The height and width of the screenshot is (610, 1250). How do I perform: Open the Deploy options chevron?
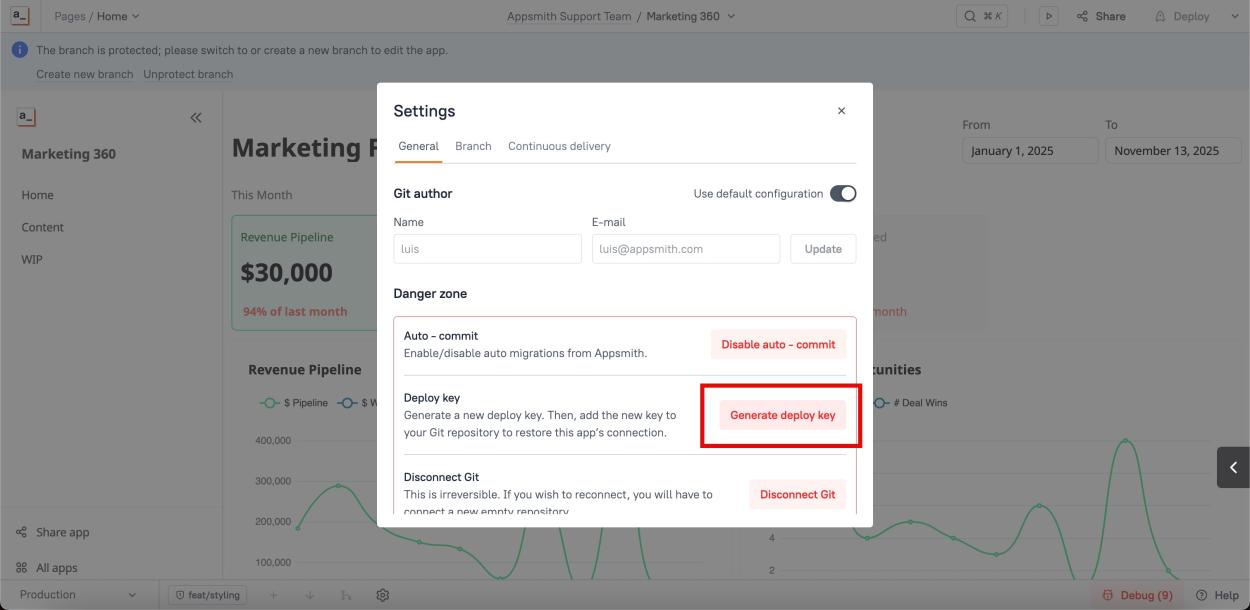[x=1234, y=15]
